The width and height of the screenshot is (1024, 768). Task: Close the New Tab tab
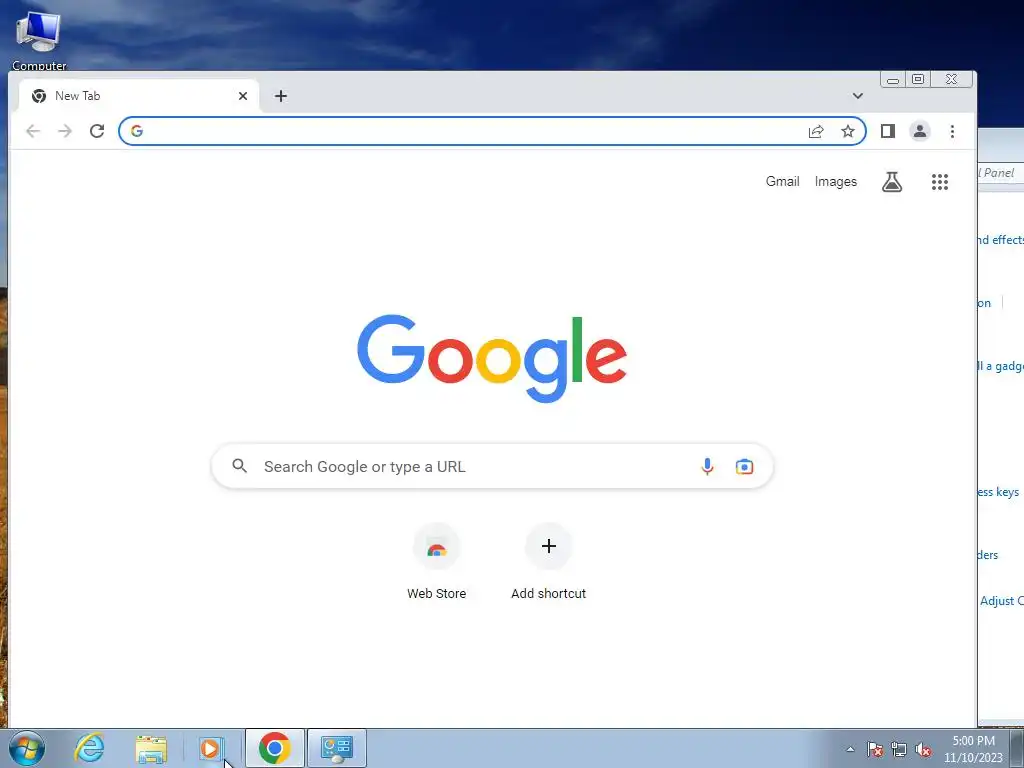point(243,96)
